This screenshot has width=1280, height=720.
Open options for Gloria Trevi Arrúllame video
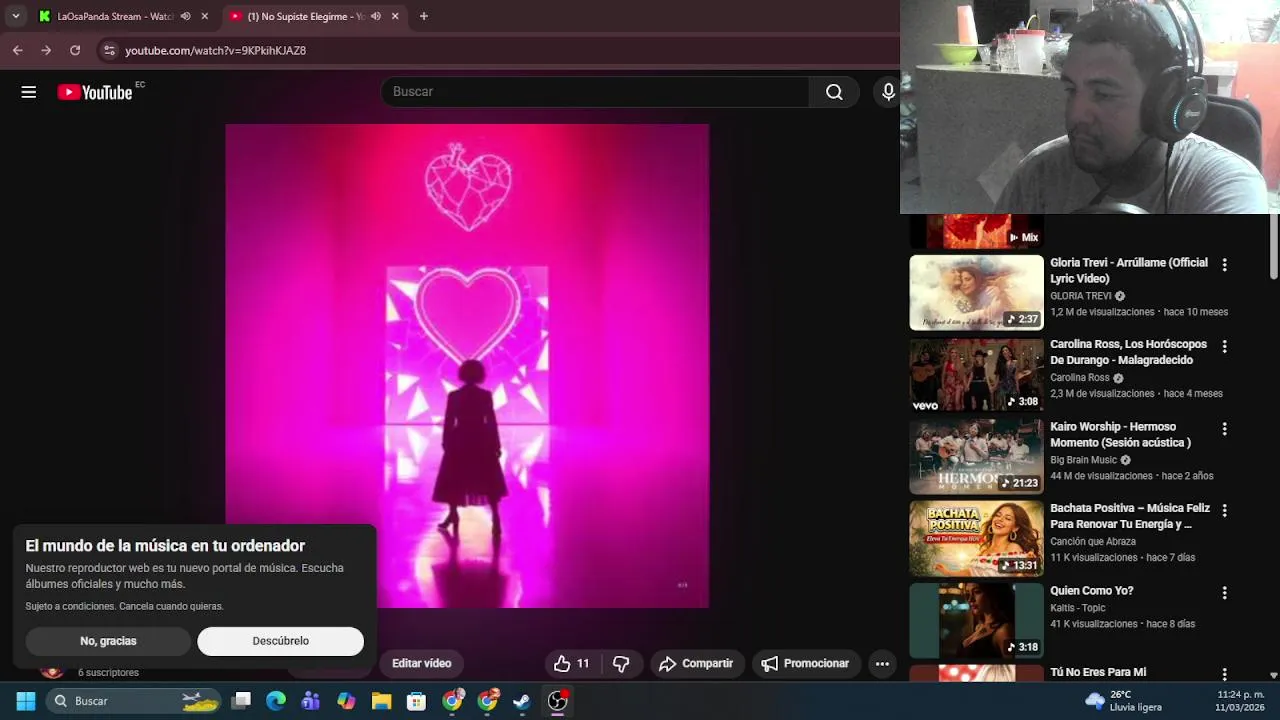pos(1224,265)
